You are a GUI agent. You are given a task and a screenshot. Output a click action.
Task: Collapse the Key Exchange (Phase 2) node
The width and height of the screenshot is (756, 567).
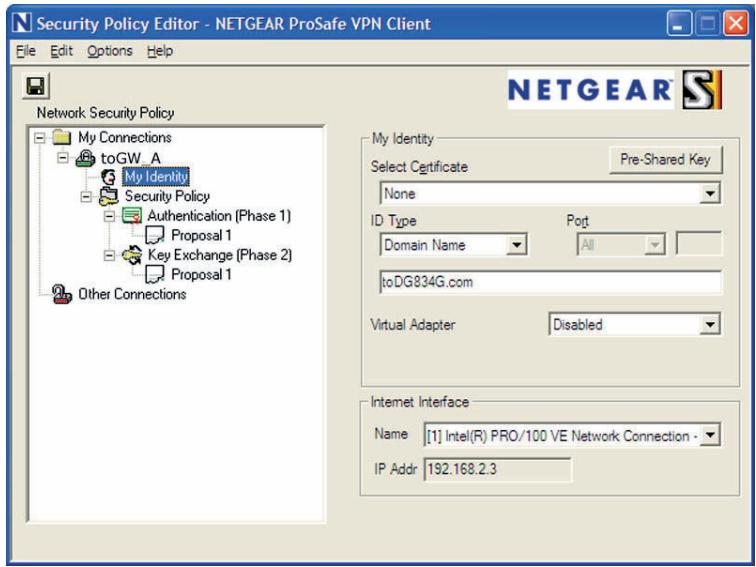[x=109, y=255]
